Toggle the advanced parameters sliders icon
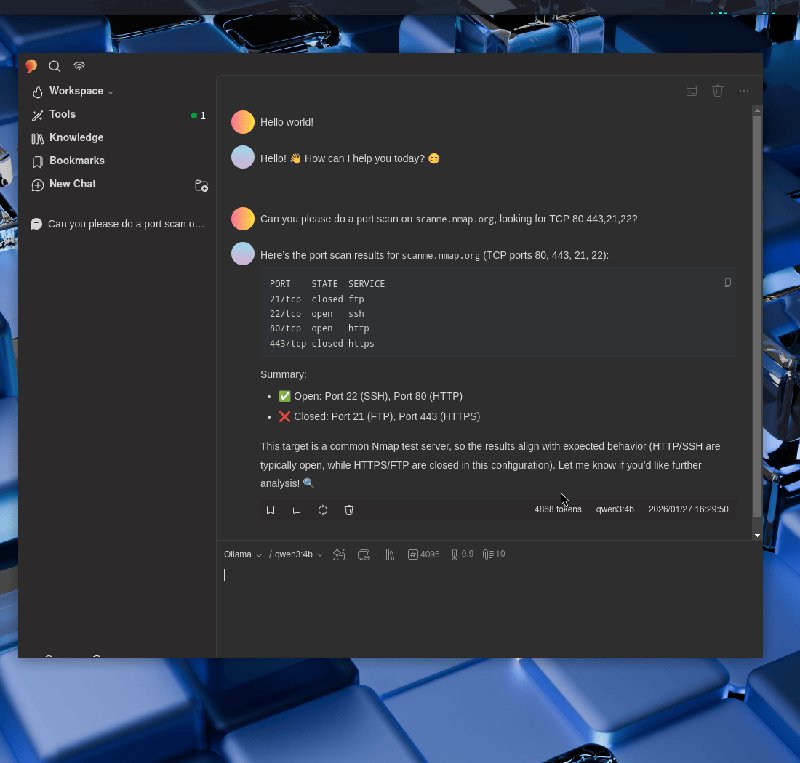This screenshot has width=800, height=763. pos(389,554)
